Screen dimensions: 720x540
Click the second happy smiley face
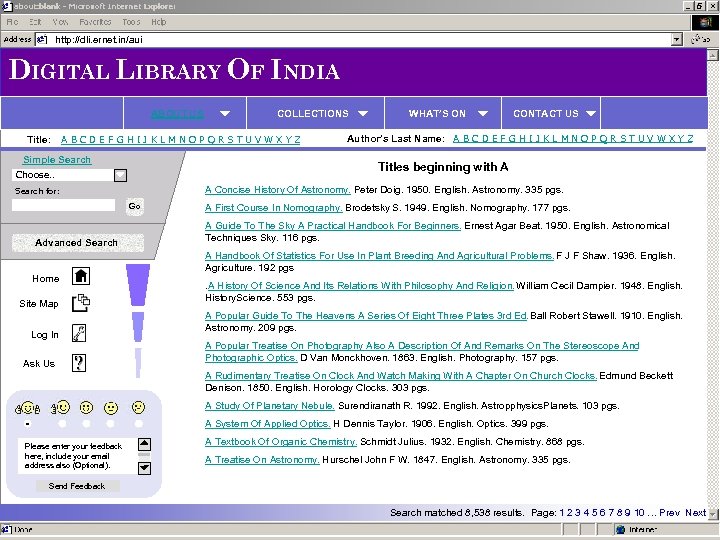click(x=61, y=407)
